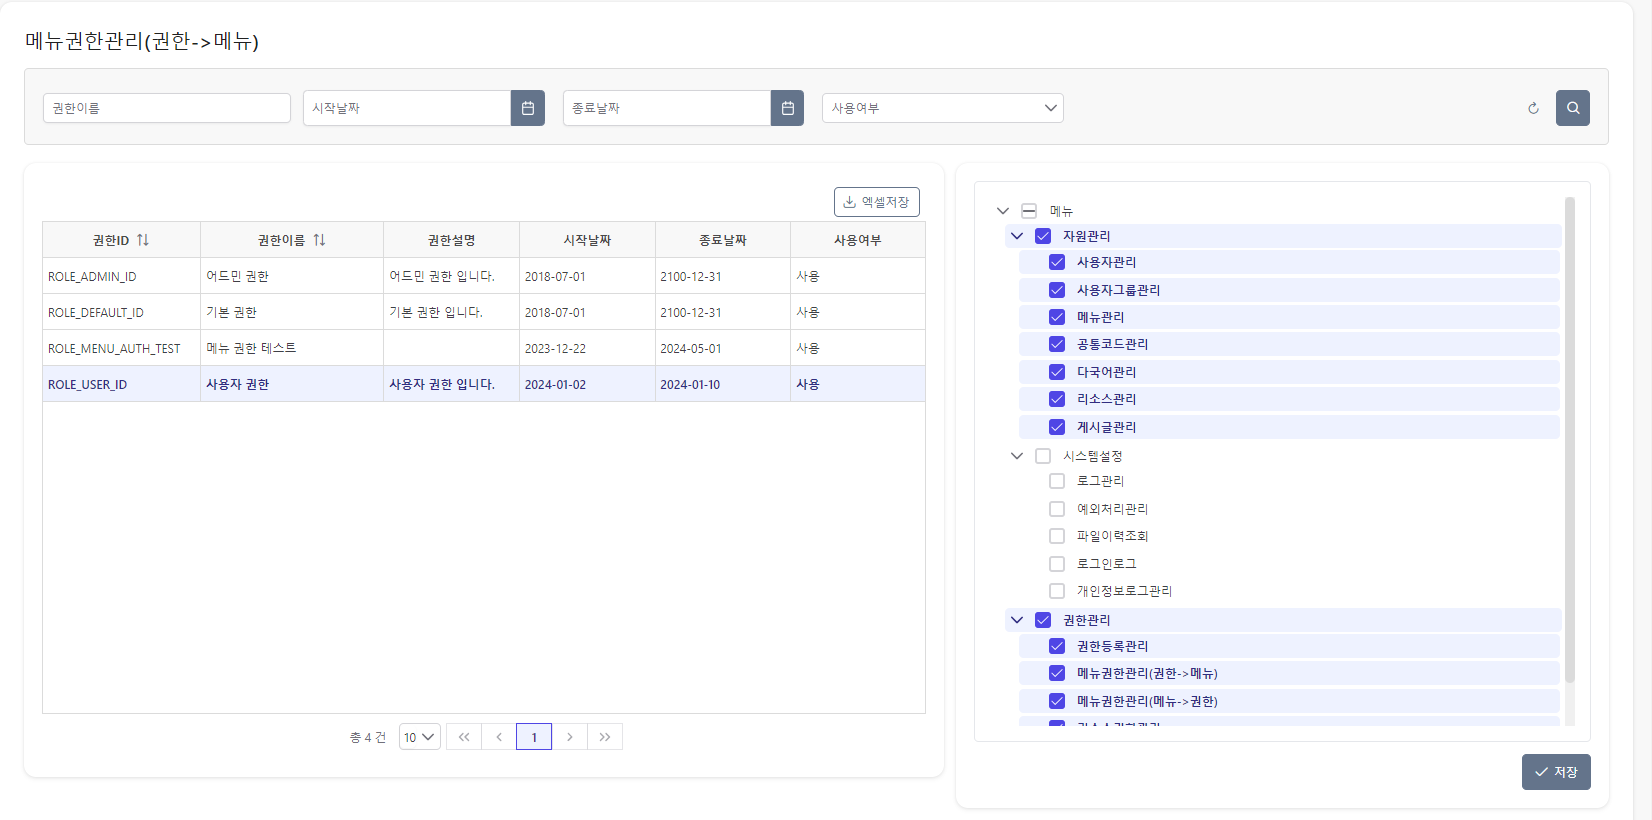Uncheck 메뉴권한관리(권한->메뉴) checkbox
1652x820 pixels.
coord(1057,673)
